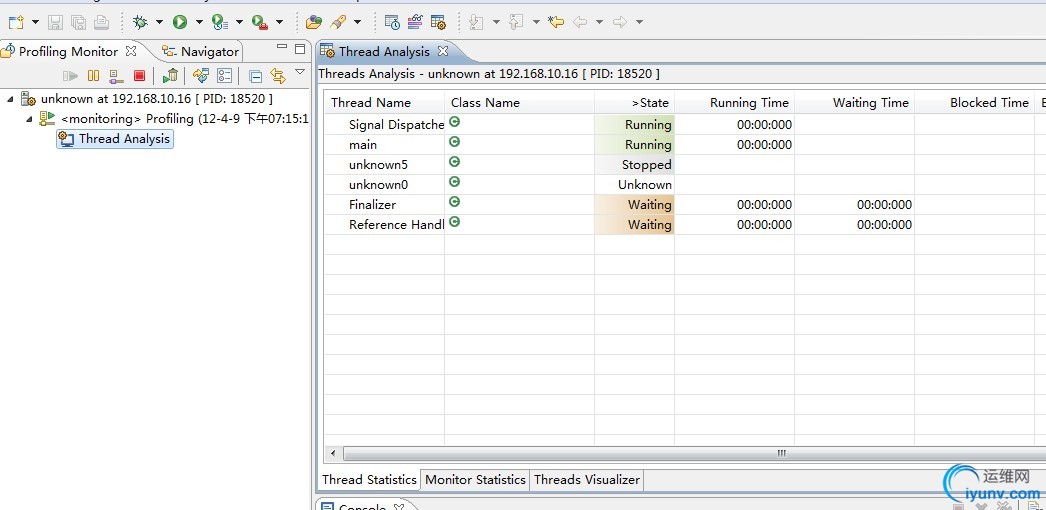1046x510 pixels.
Task: Click the open folder resource icon
Action: (314, 22)
